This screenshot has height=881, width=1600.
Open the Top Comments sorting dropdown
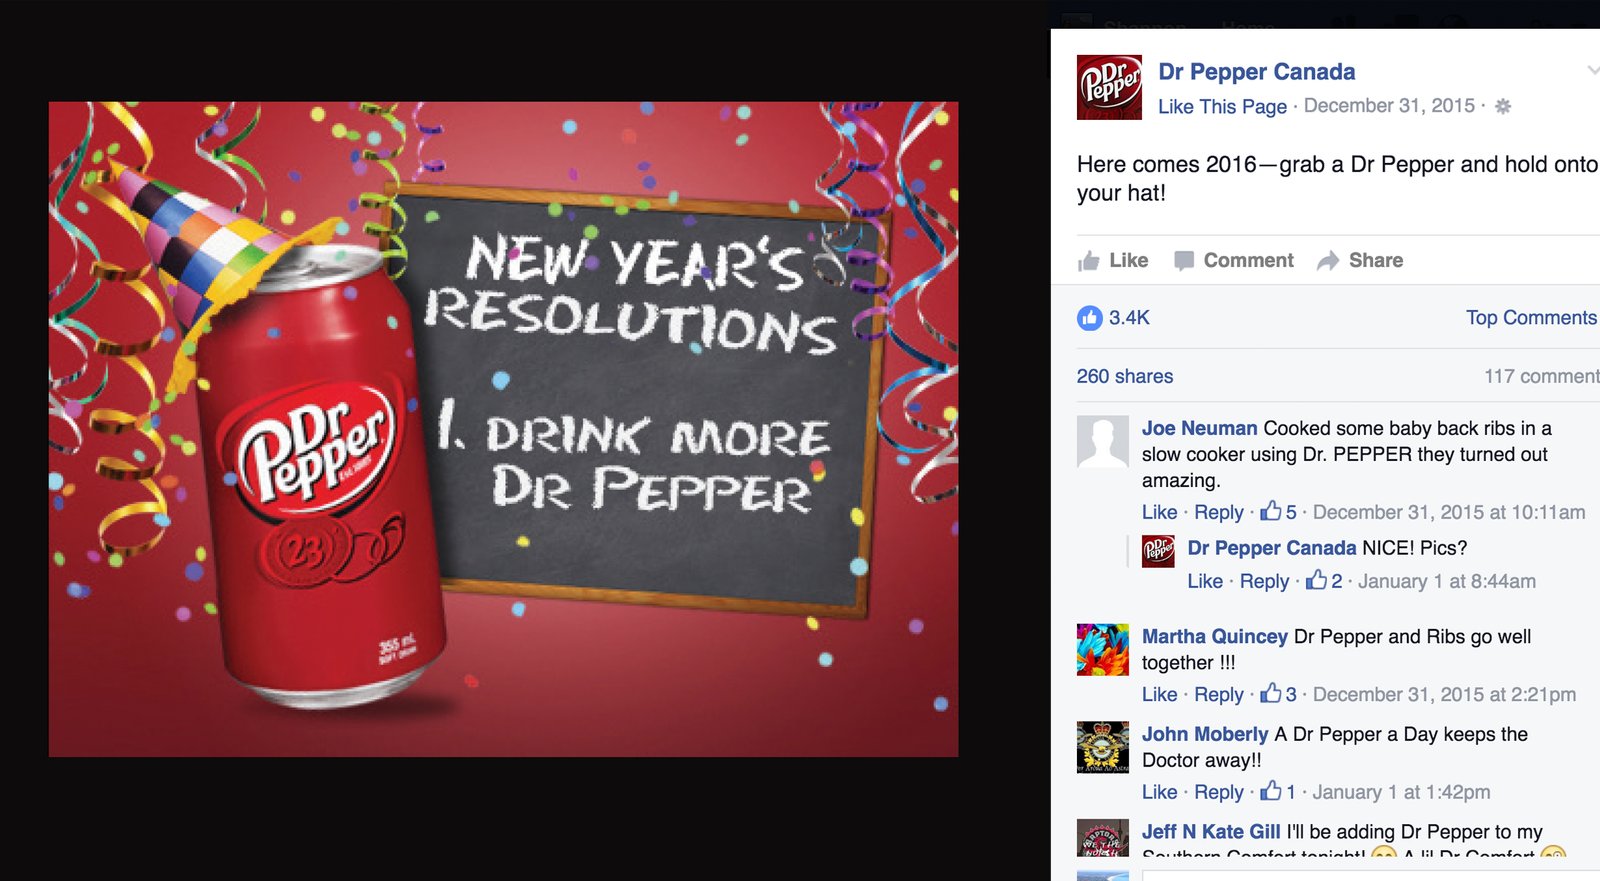1531,318
